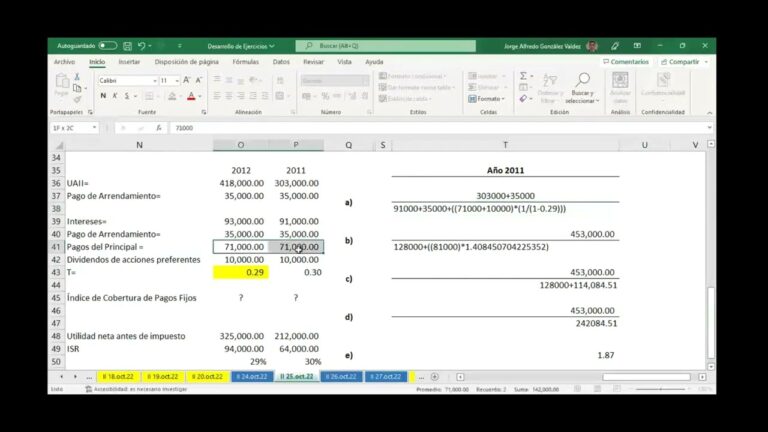Click the Undo arrow icon

point(142,46)
